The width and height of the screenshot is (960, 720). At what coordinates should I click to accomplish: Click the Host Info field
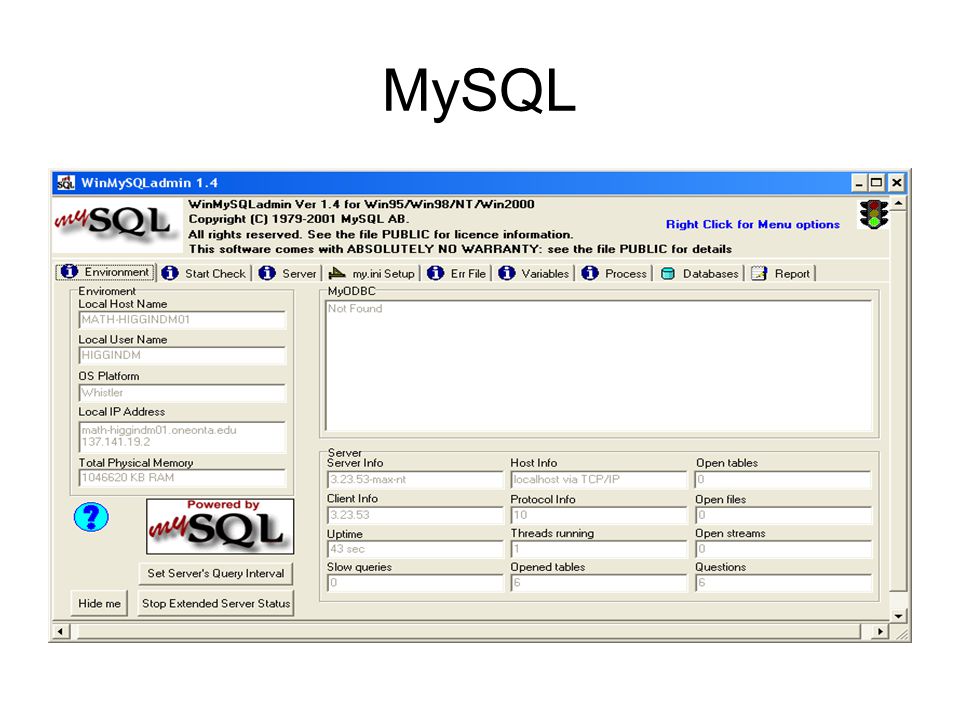(599, 479)
